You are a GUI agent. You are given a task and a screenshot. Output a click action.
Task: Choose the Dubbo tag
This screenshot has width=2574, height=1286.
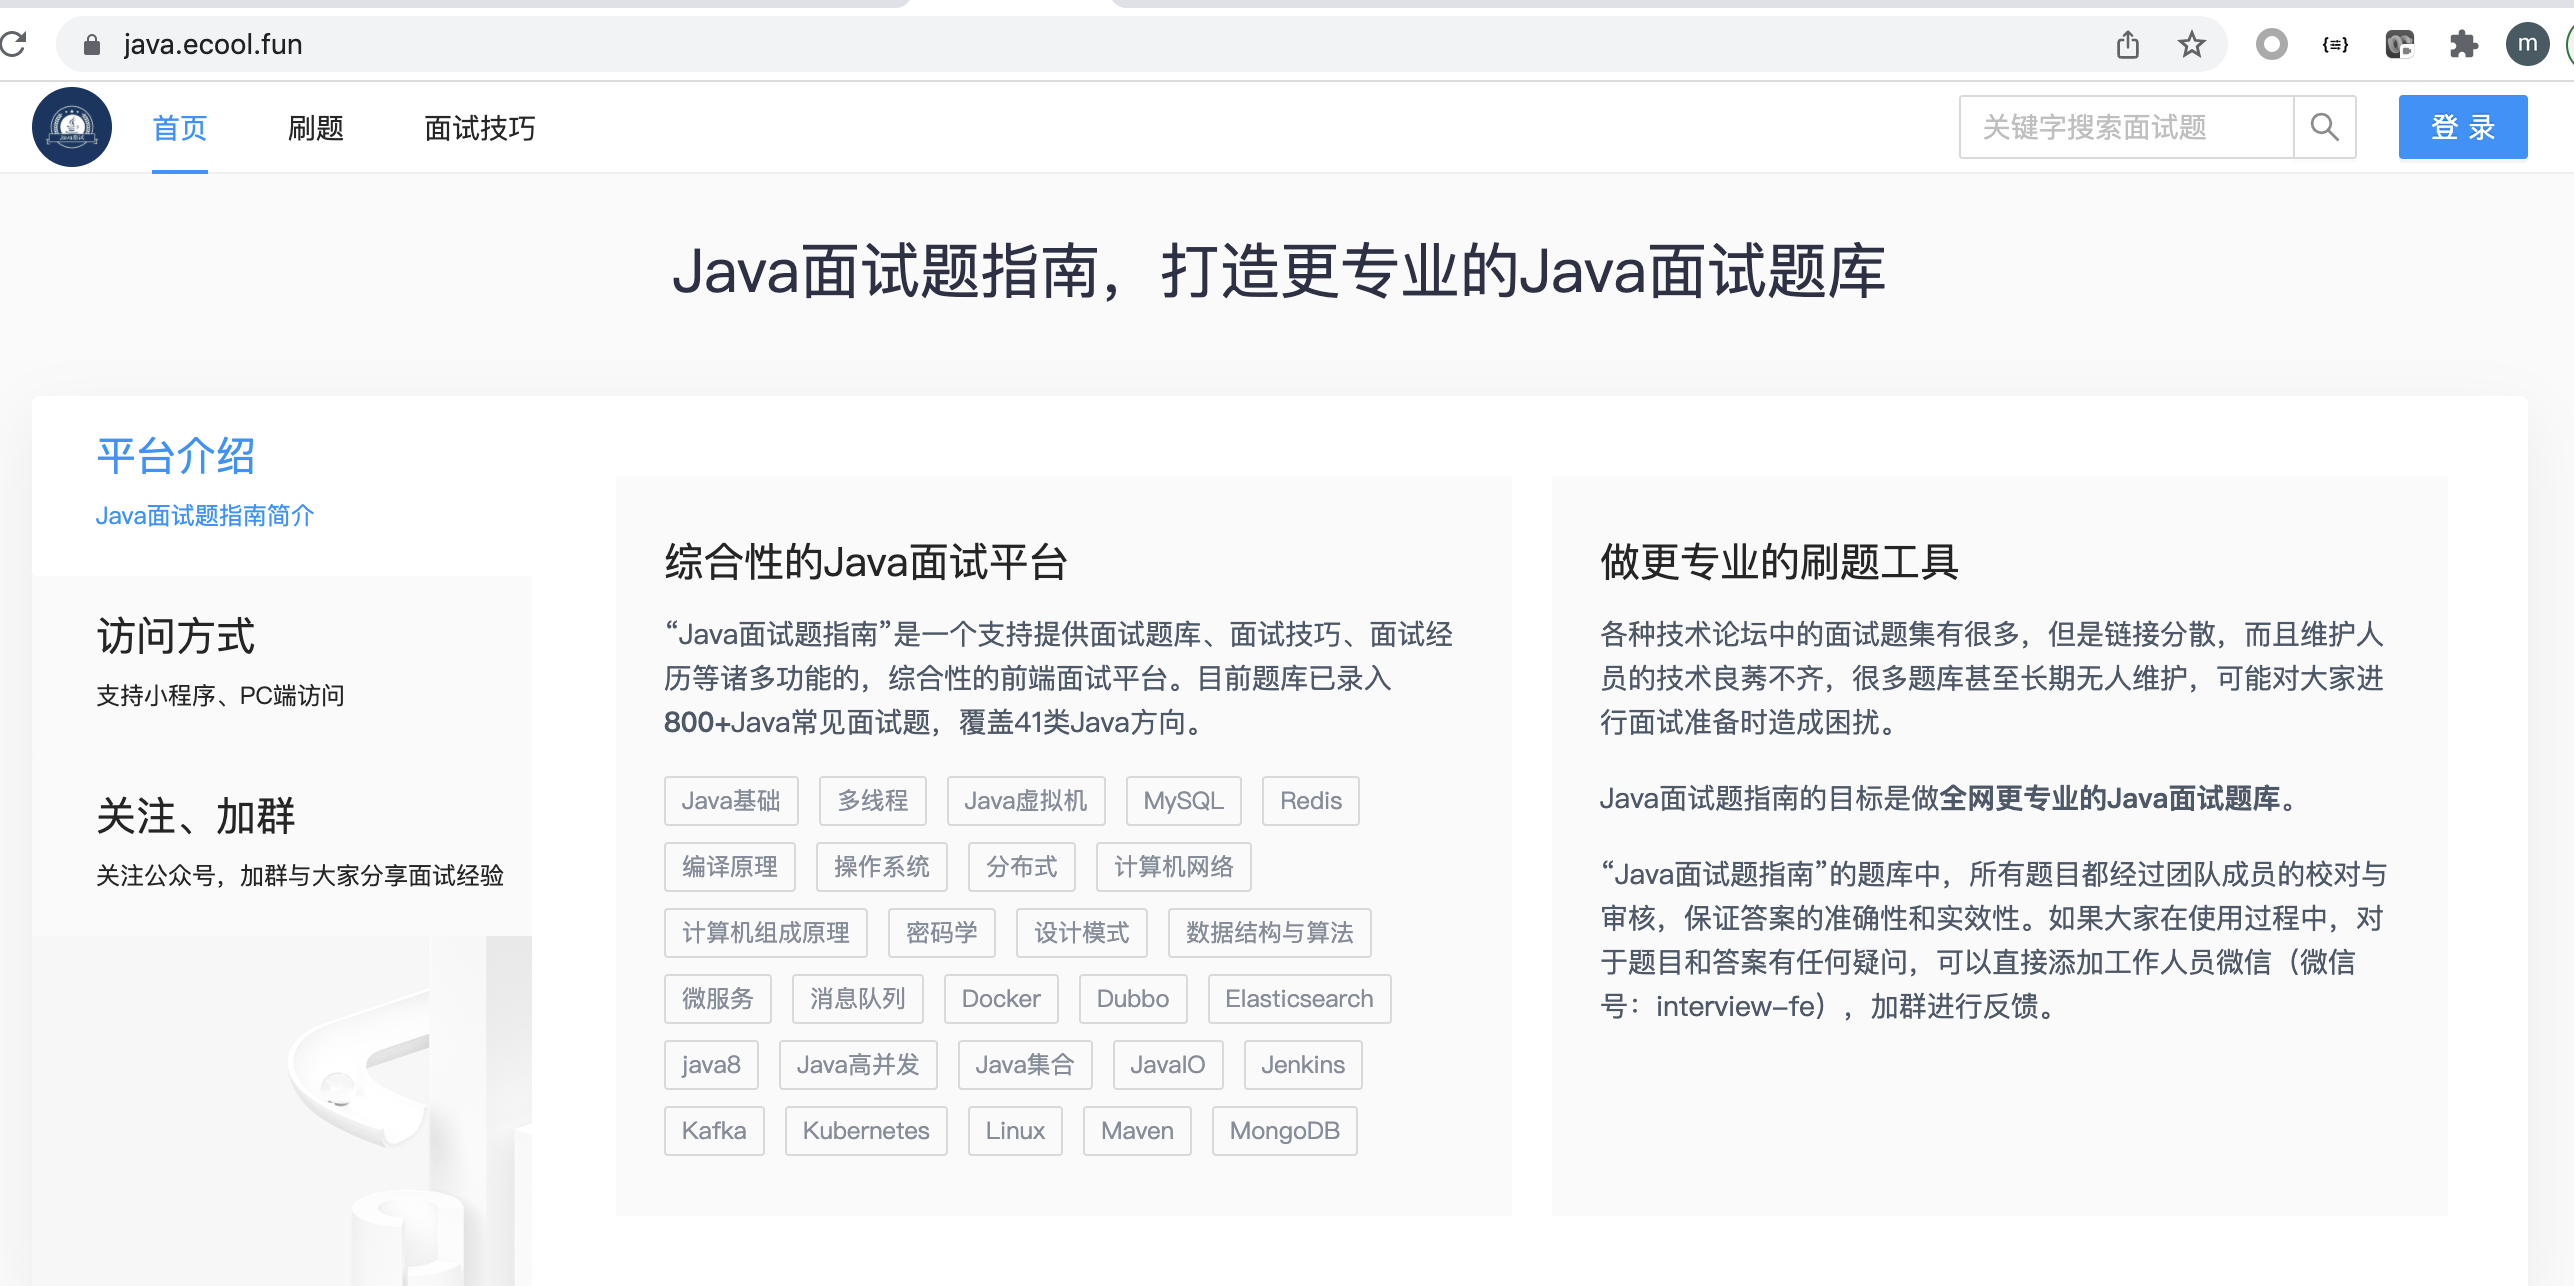tap(1133, 999)
